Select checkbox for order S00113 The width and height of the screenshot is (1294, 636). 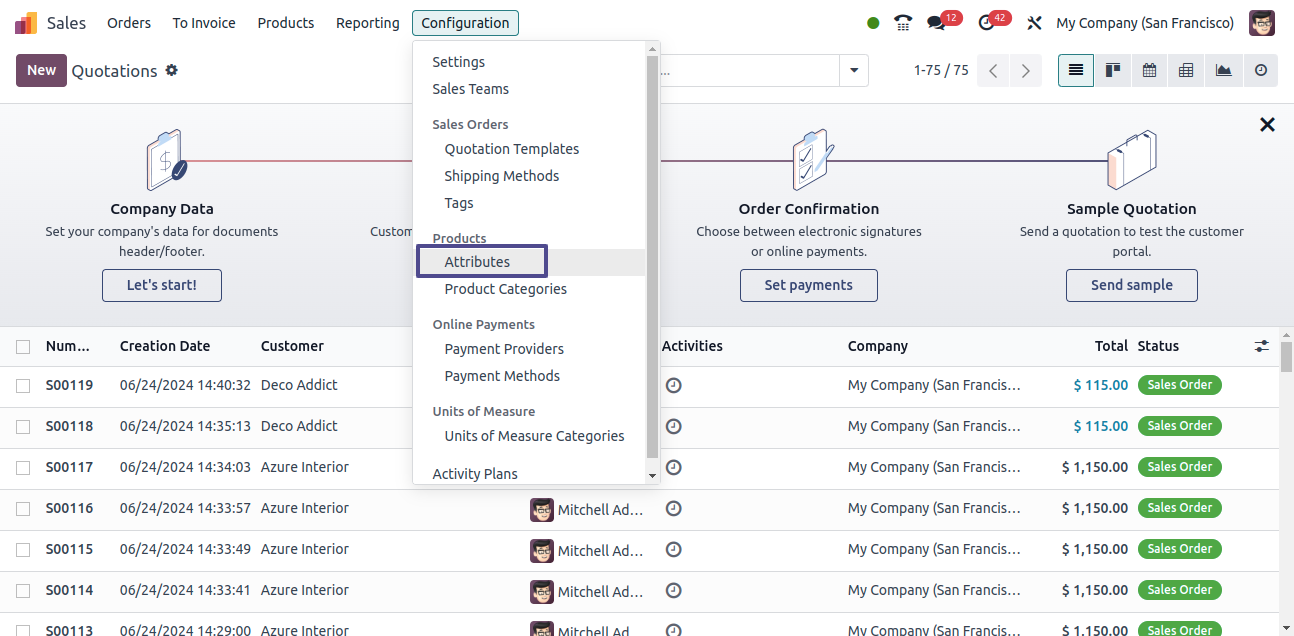tap(23, 630)
